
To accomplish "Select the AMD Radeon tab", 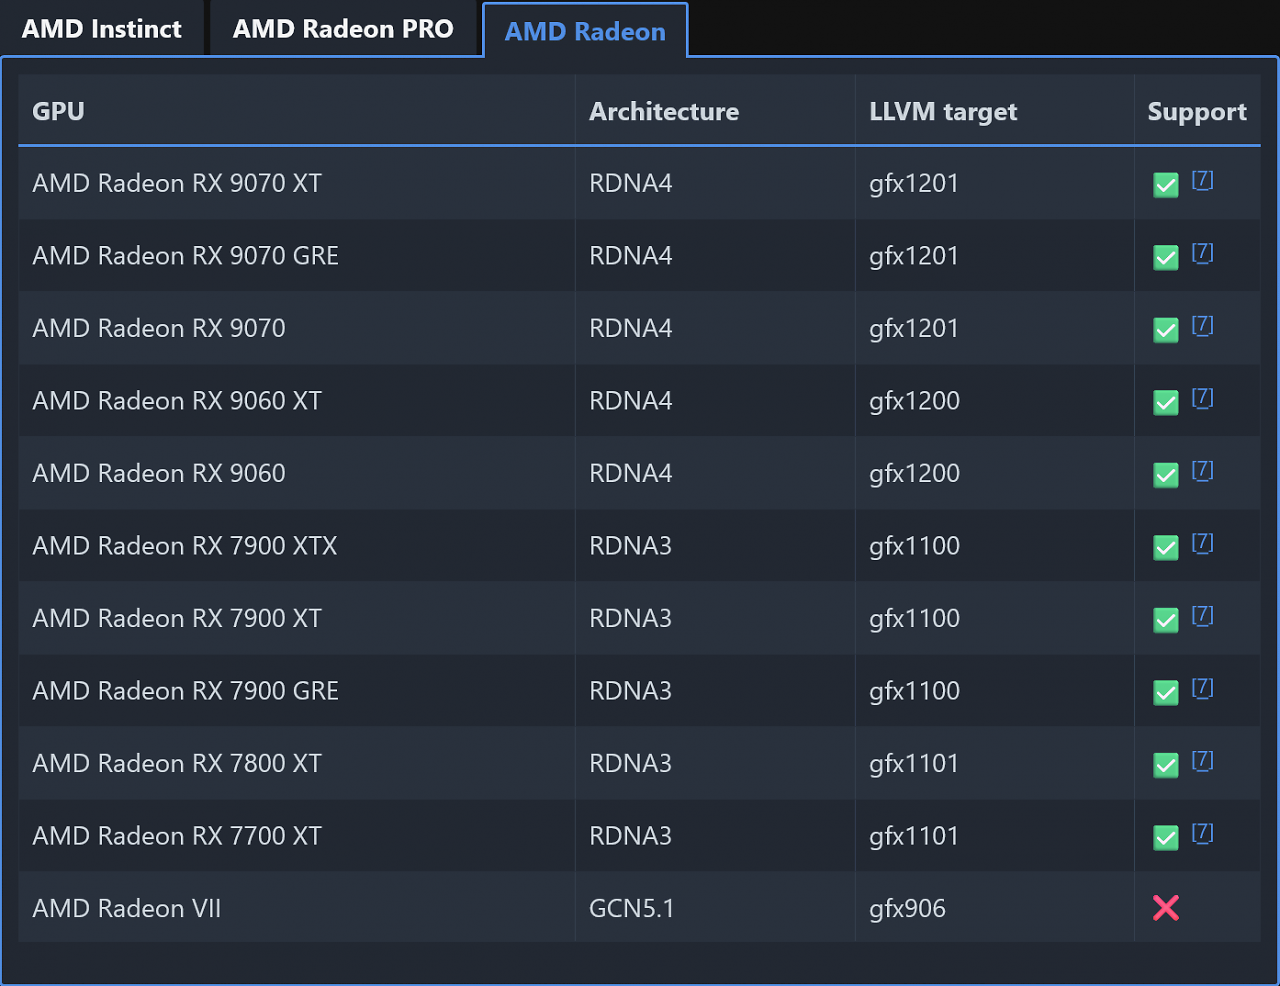I will pyautogui.click(x=584, y=31).
